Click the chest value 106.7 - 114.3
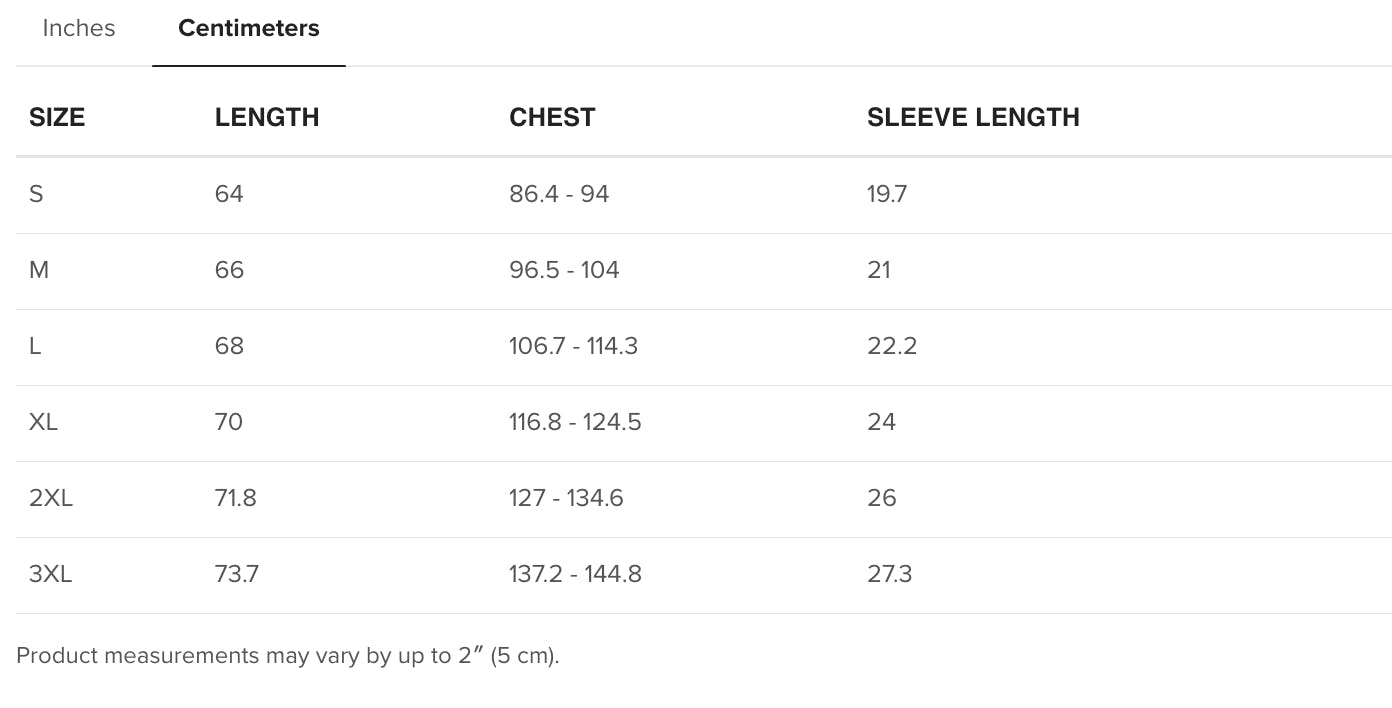1392x708 pixels. coord(573,346)
